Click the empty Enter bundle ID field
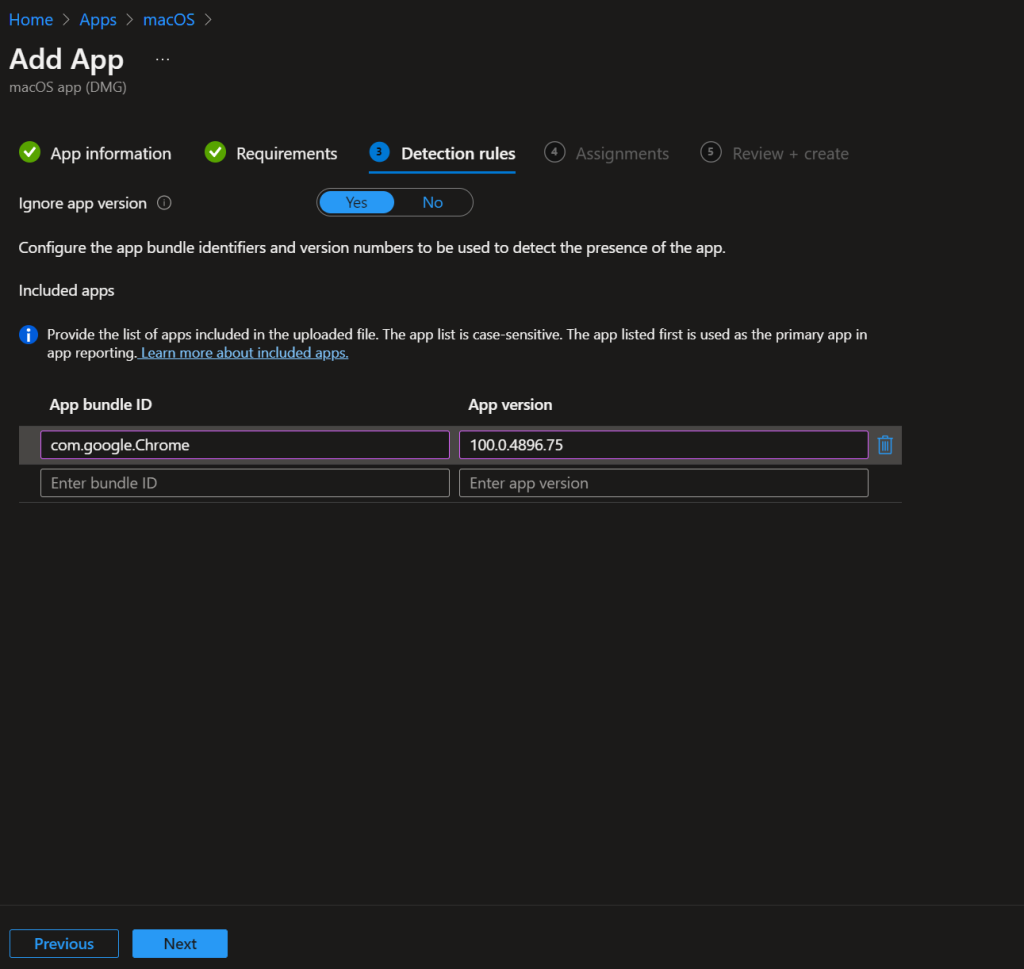This screenshot has width=1024, height=969. [x=245, y=483]
